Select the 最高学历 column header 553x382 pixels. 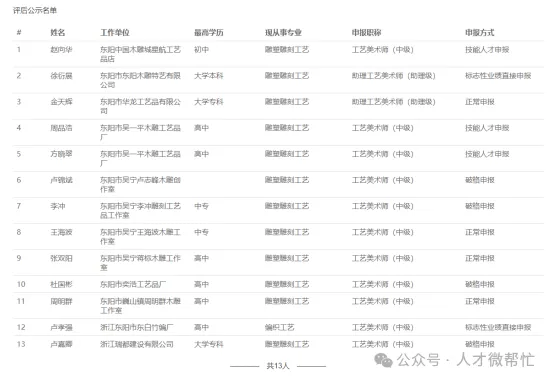(209, 33)
